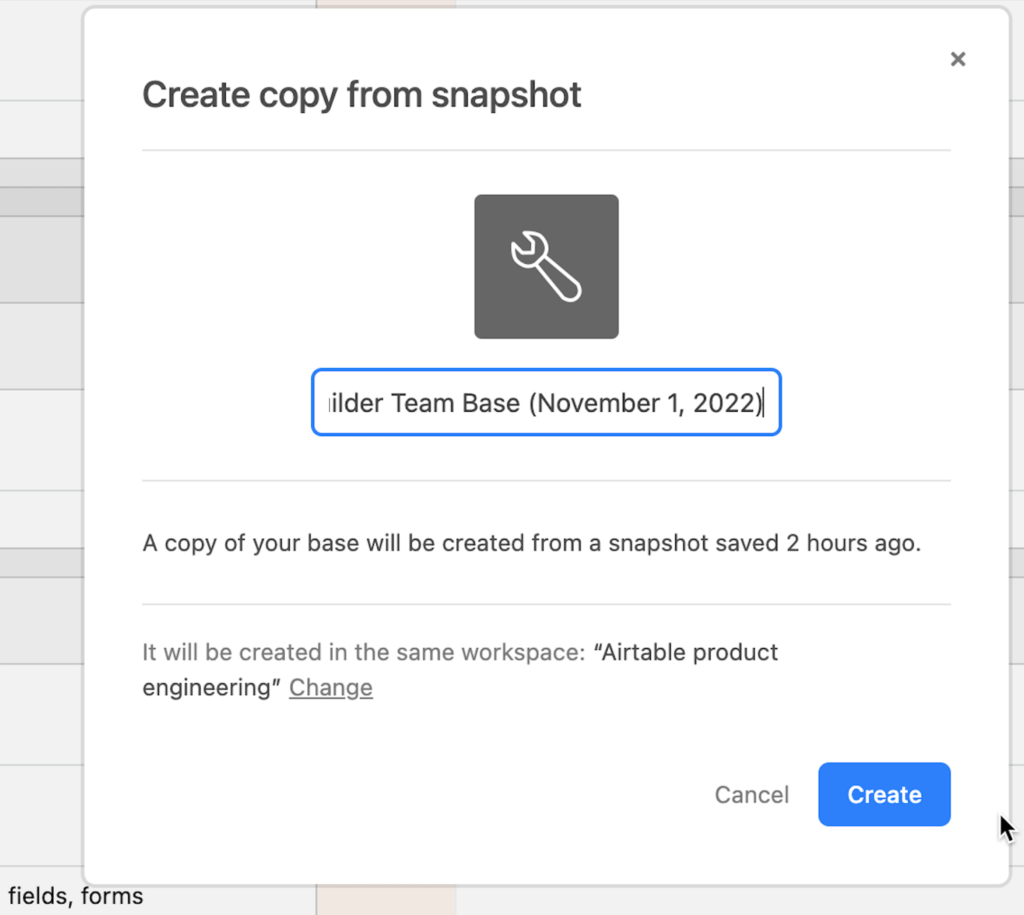Click Cancel to dismiss the dialog
The width and height of the screenshot is (1024, 915).
(751, 794)
